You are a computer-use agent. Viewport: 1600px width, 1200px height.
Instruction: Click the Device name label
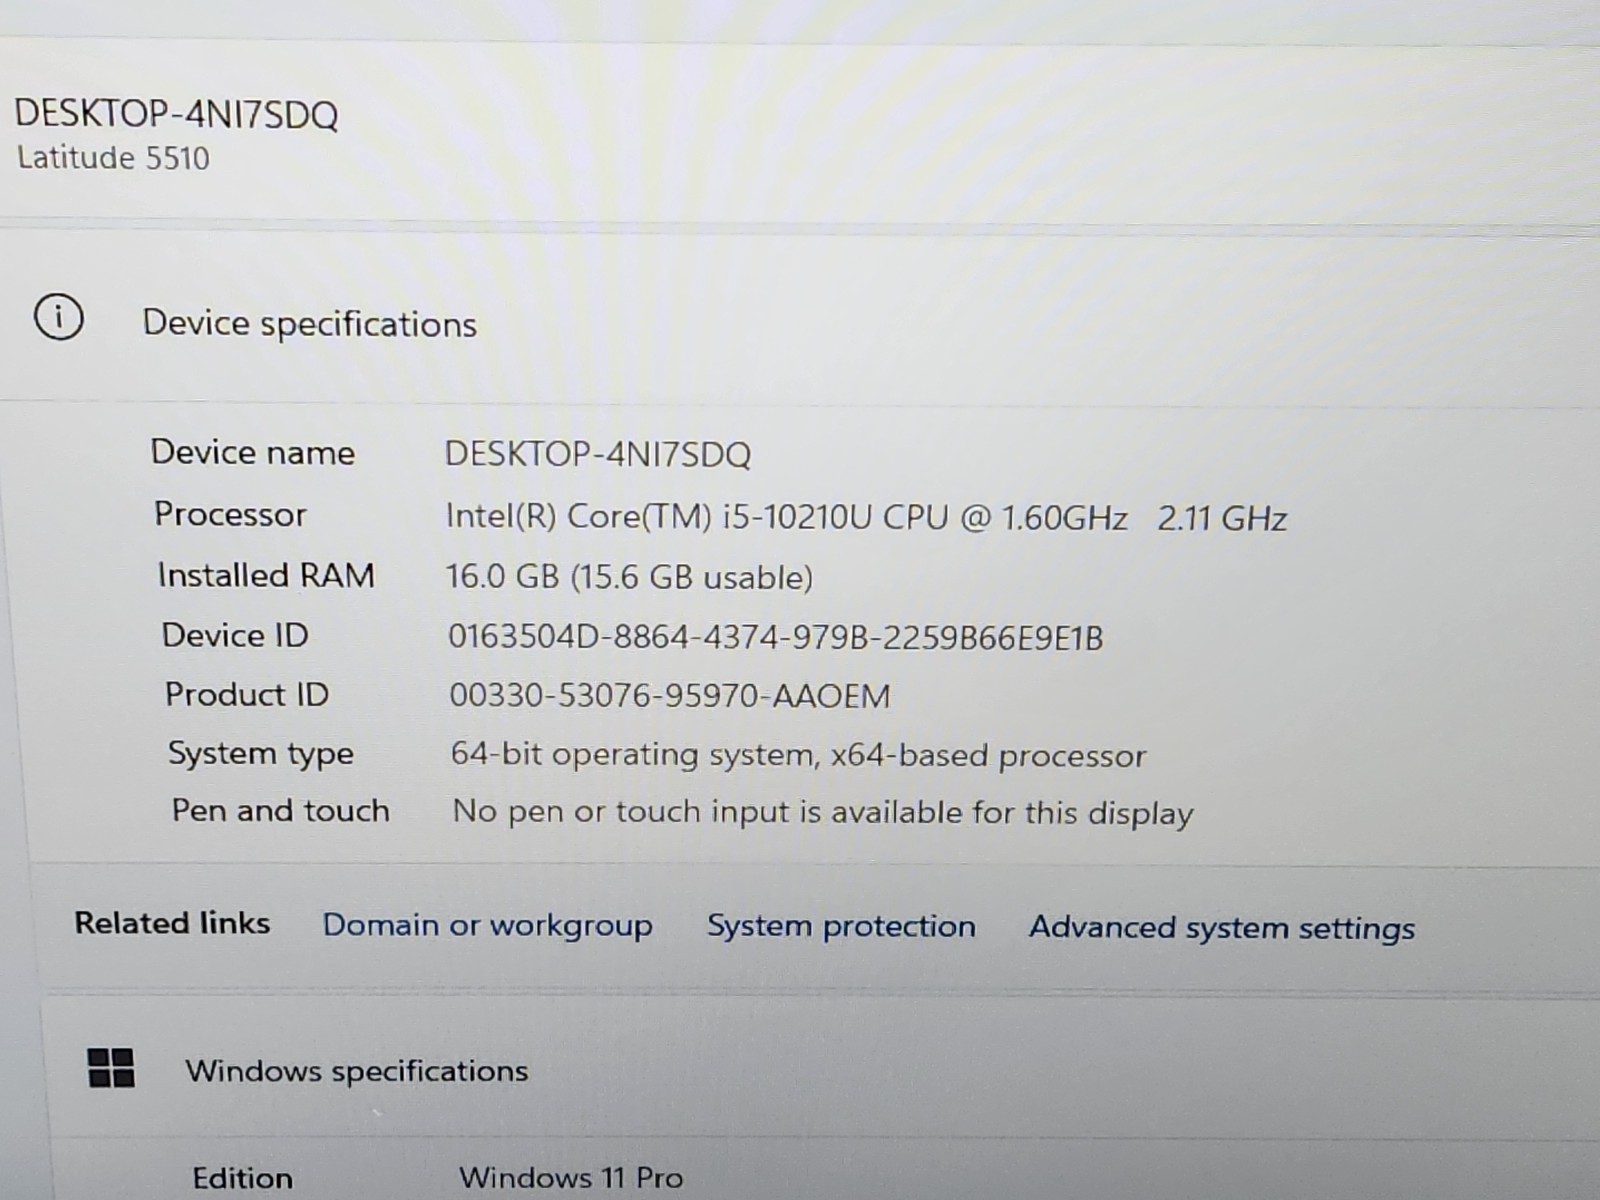click(253, 453)
